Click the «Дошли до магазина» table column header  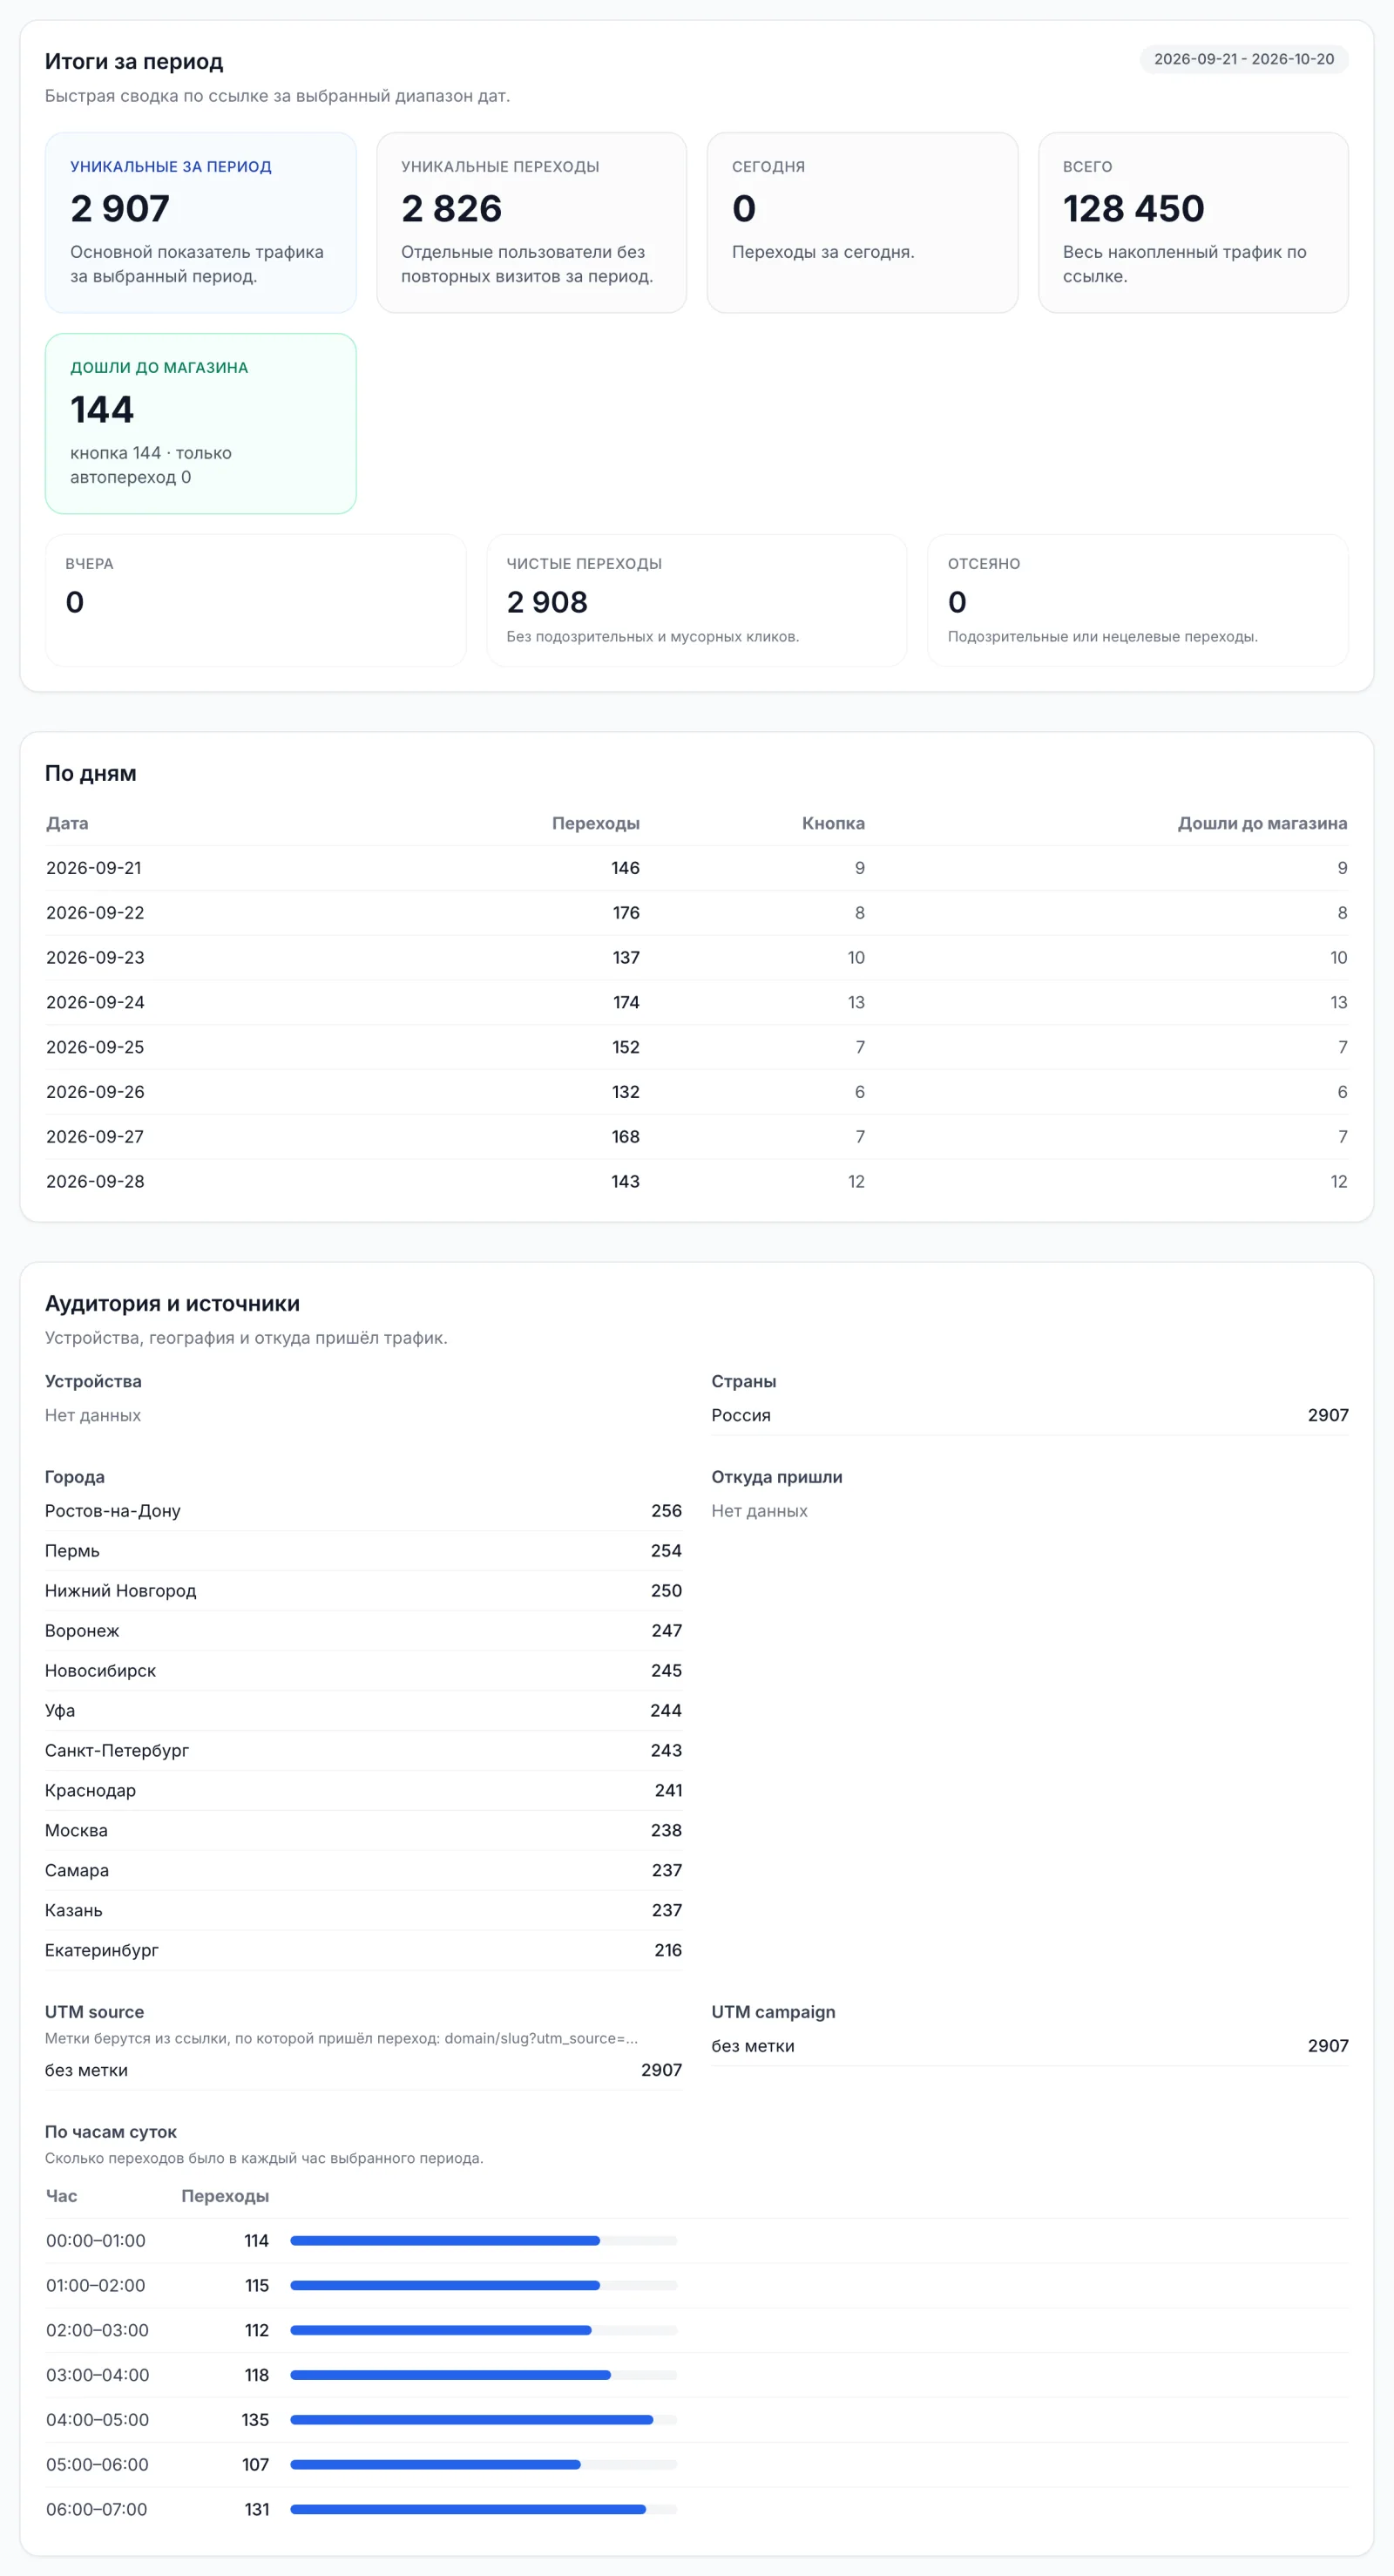point(1262,823)
